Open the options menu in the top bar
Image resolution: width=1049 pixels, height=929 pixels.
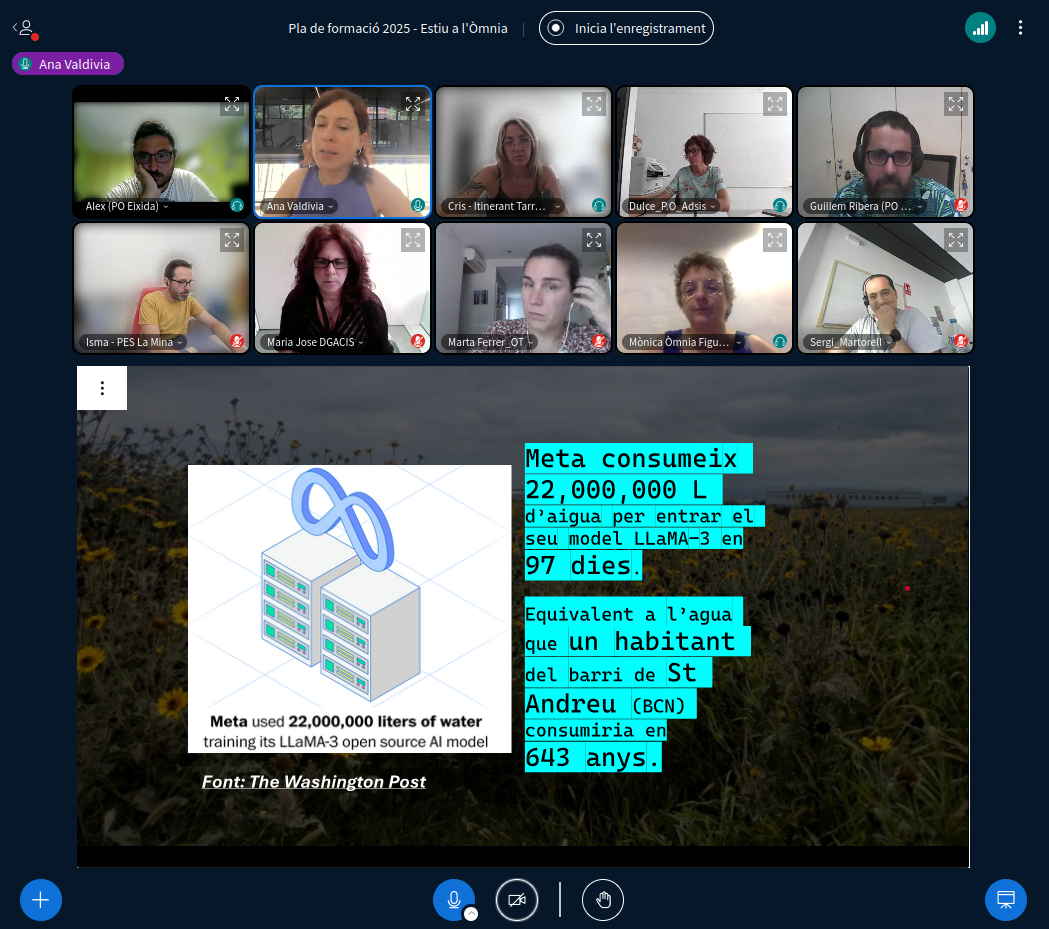point(1020,27)
